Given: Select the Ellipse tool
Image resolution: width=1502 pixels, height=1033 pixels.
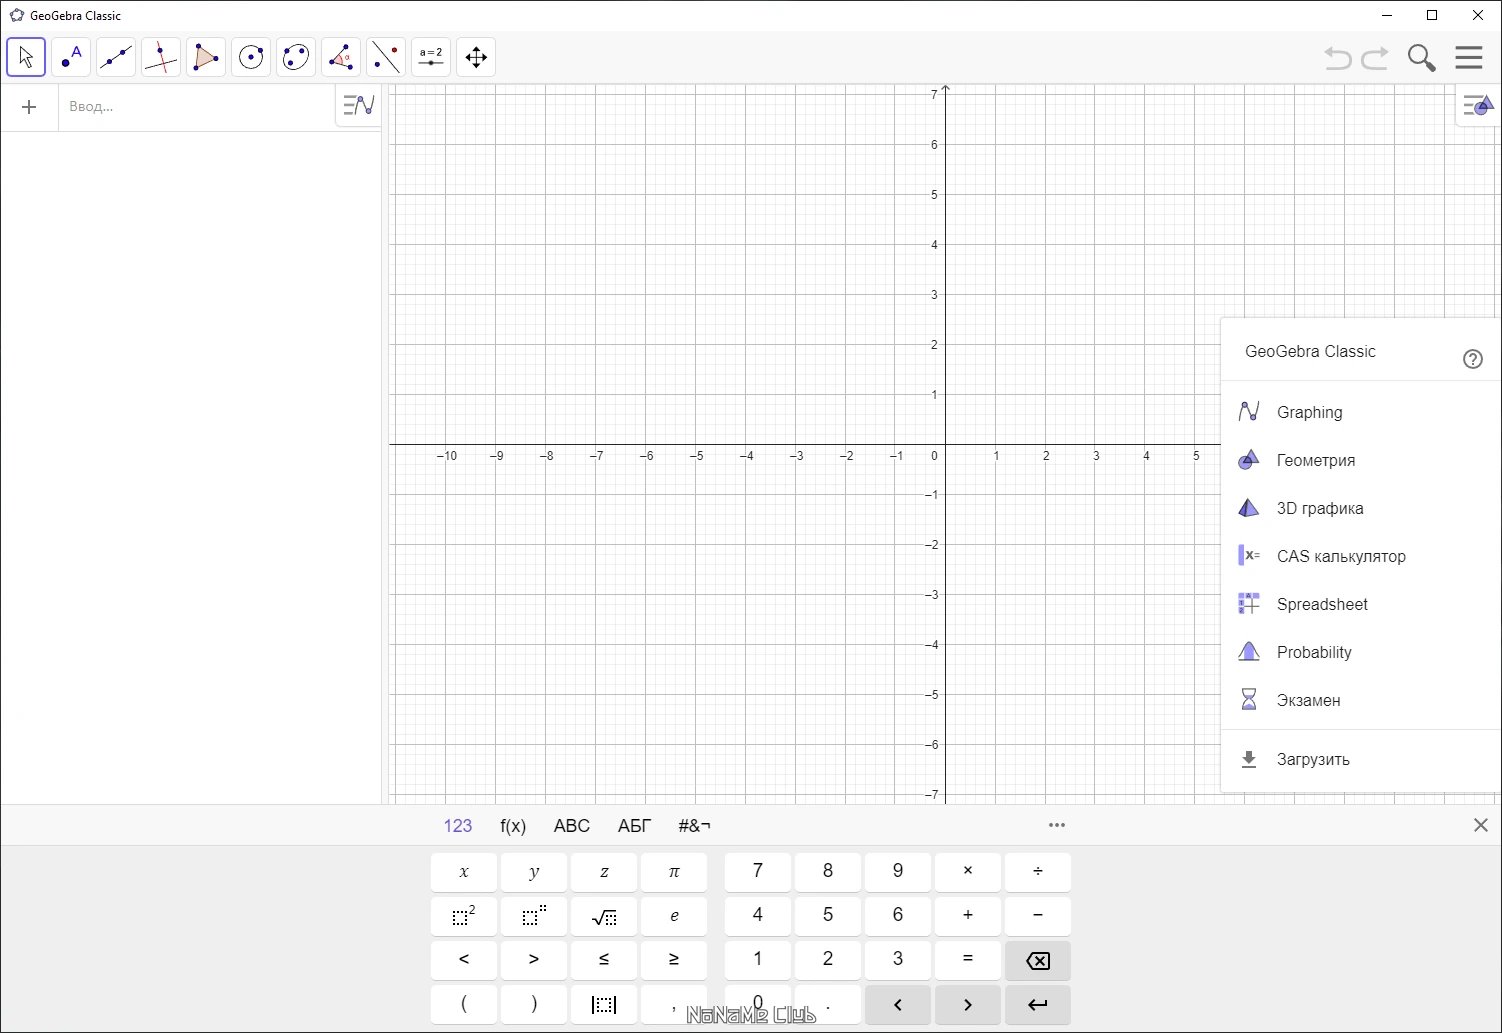Looking at the screenshot, I should (x=296, y=57).
